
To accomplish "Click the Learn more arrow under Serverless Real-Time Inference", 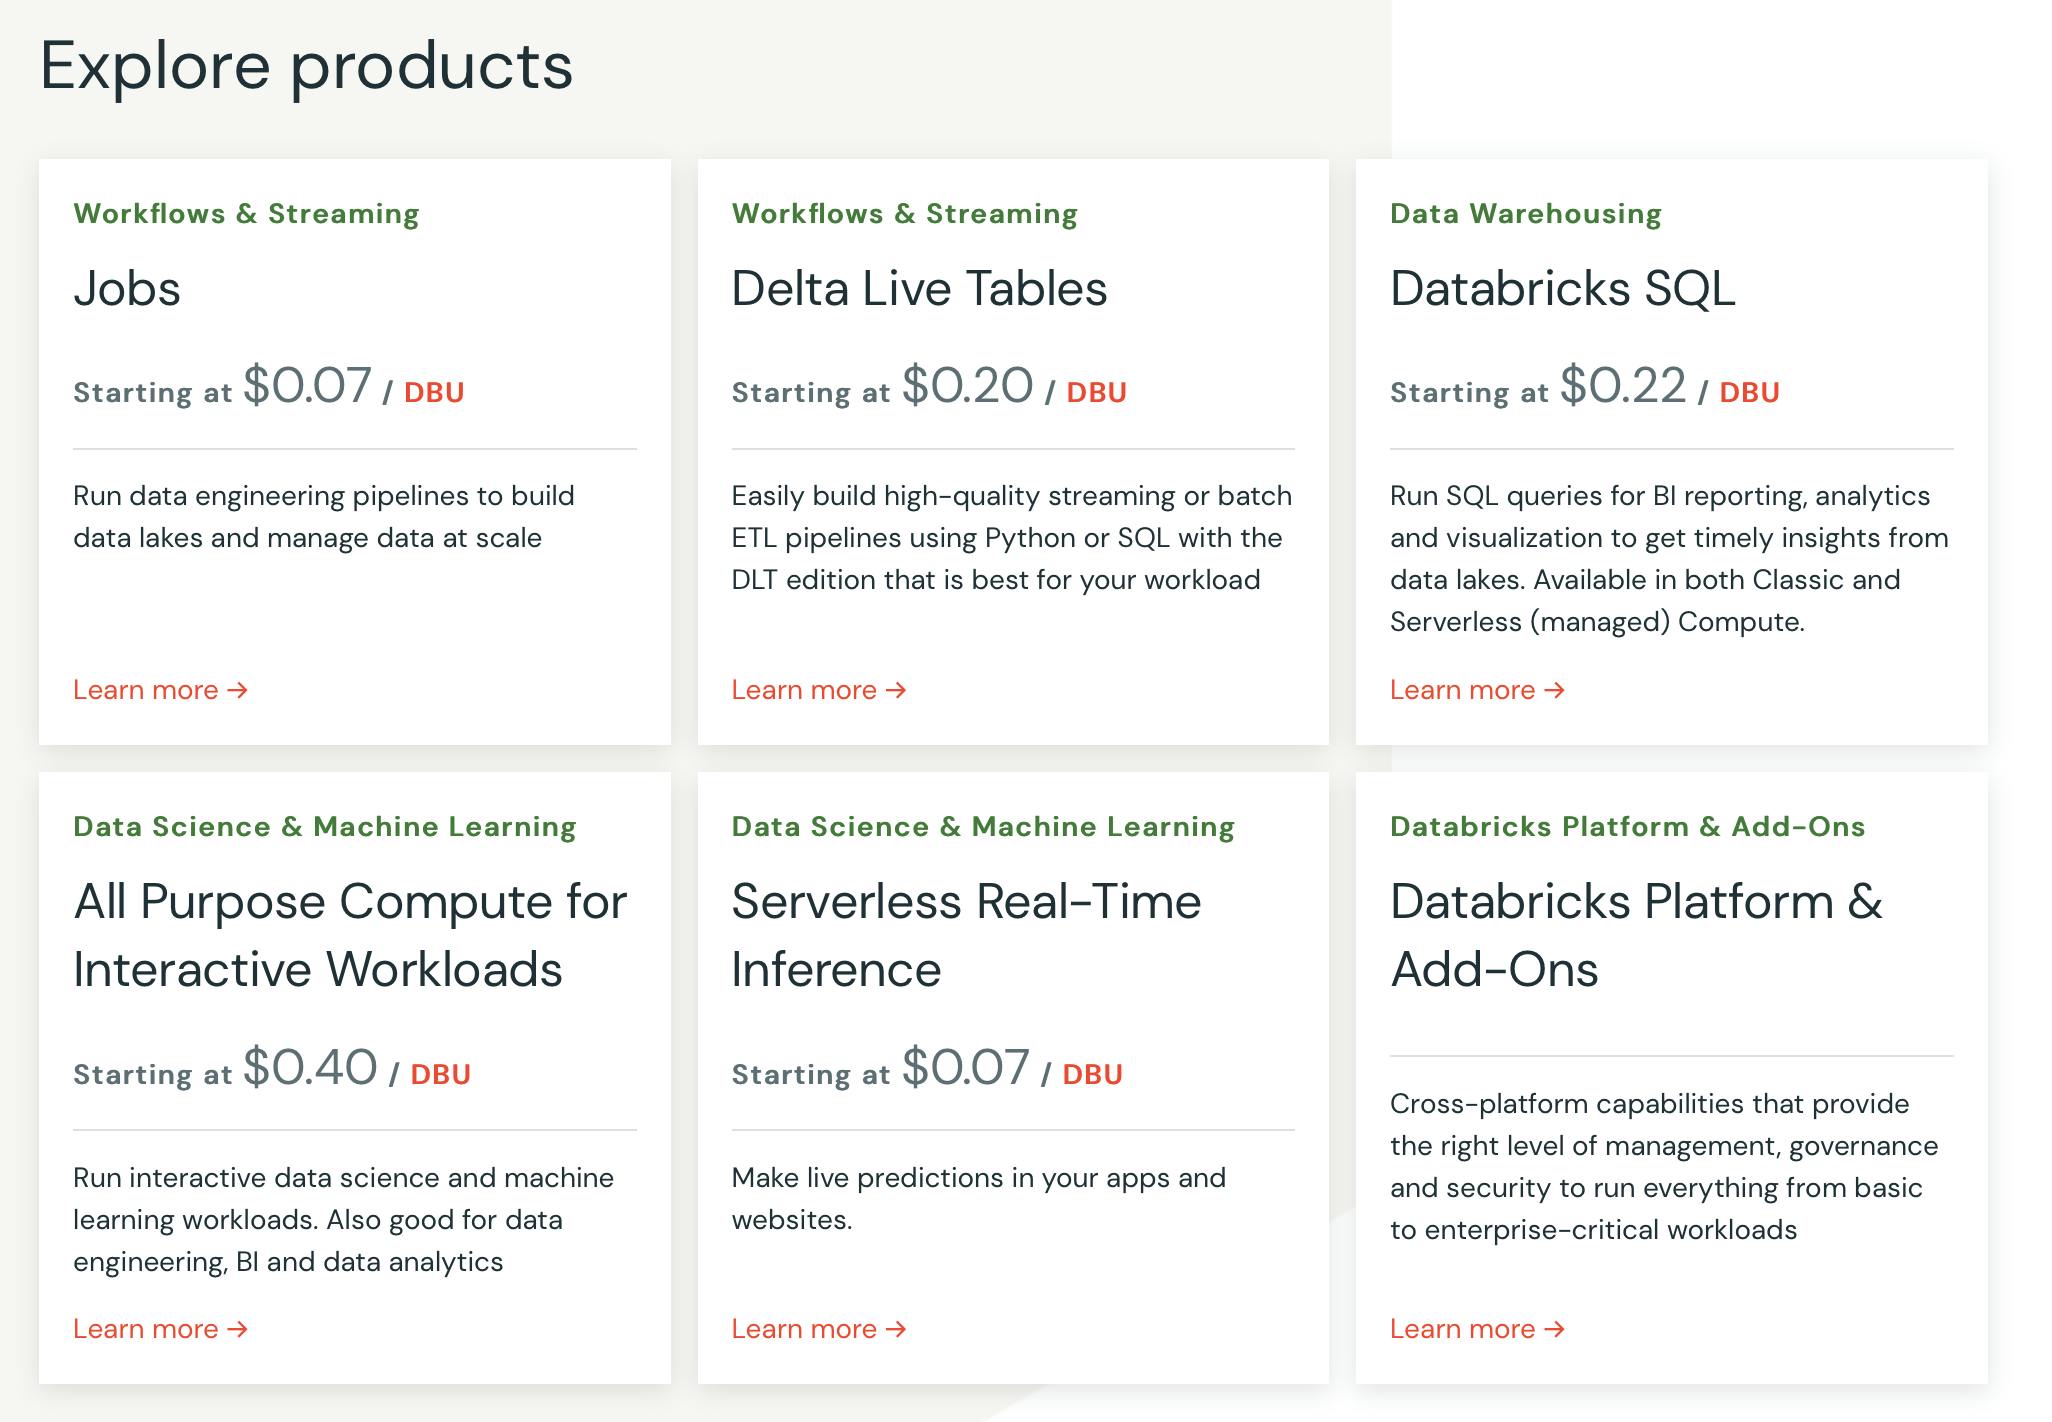I will [896, 1329].
